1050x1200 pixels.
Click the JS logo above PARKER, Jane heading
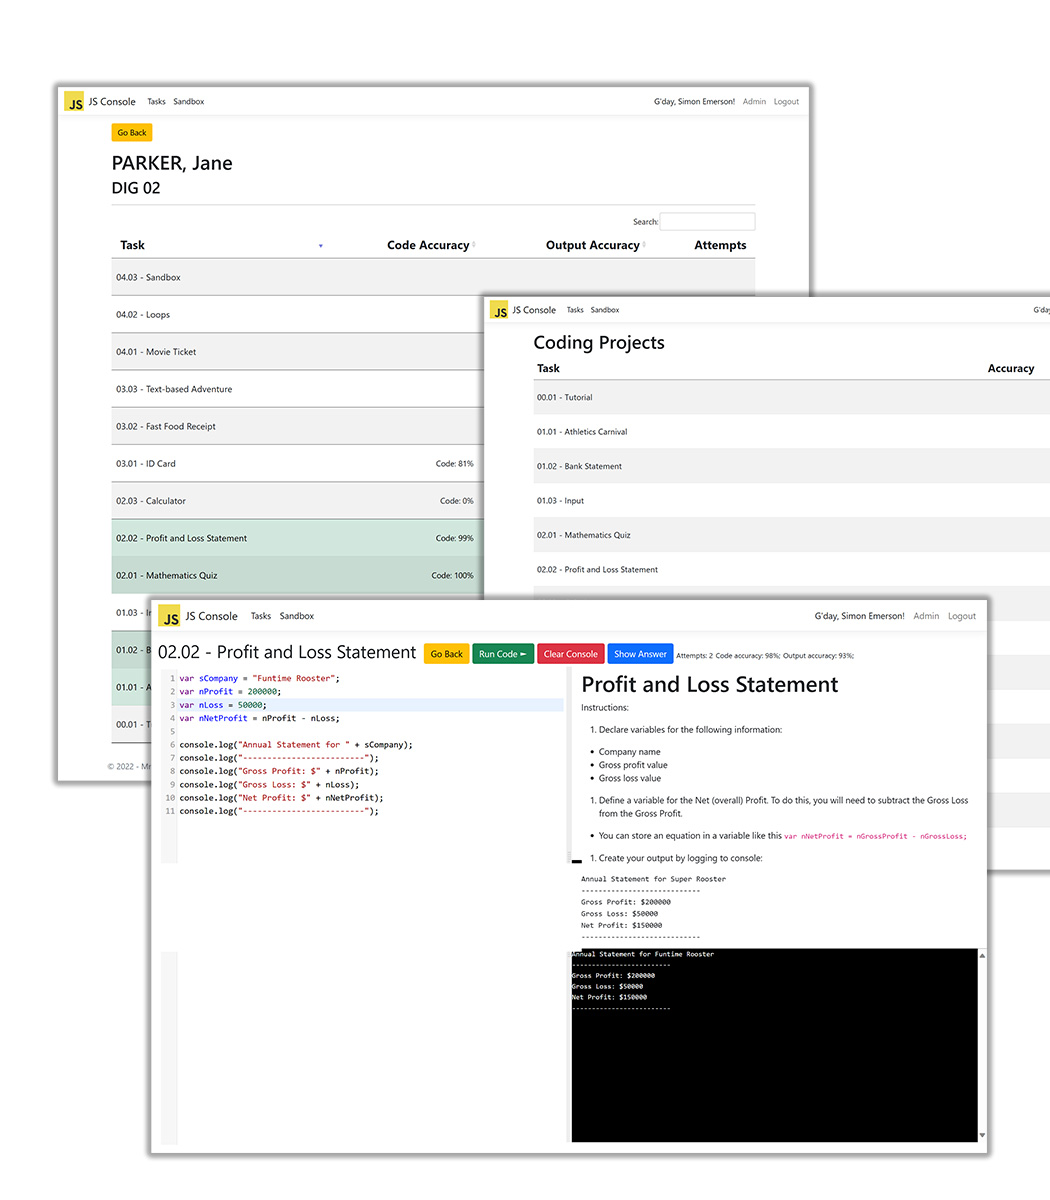[x=74, y=102]
